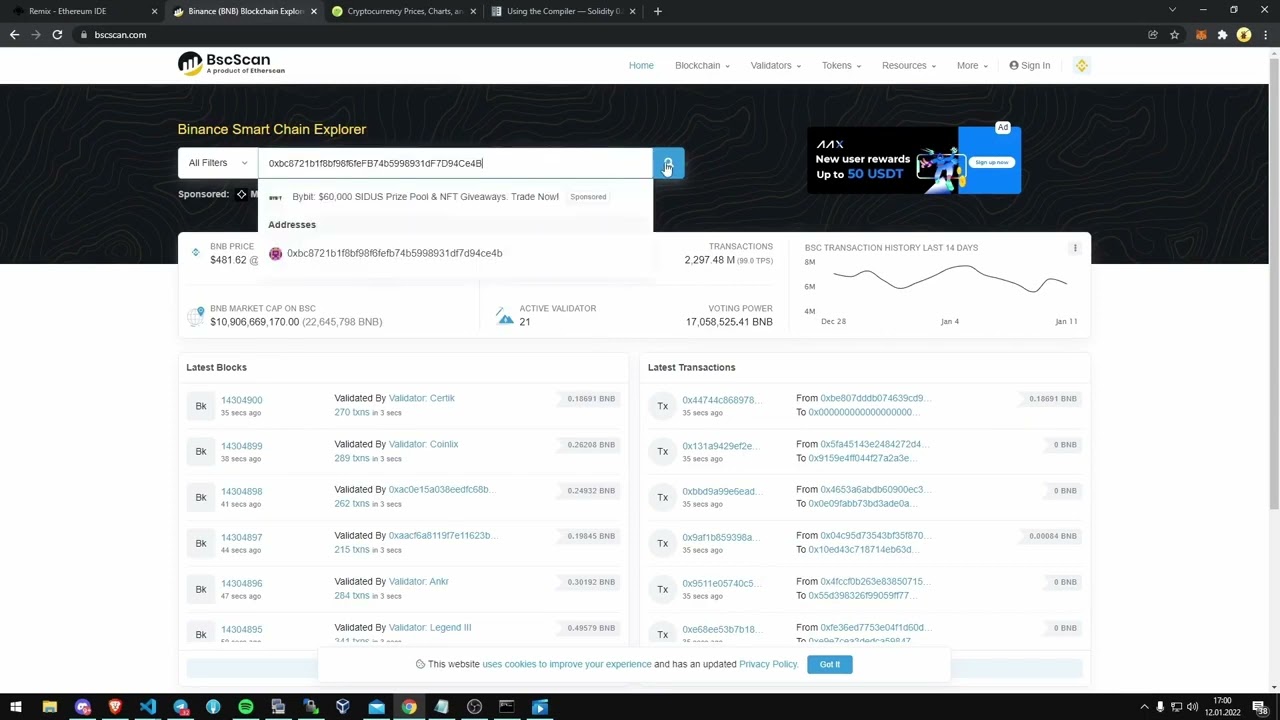
Task: Open the Chrome profile avatar
Action: tap(1244, 35)
